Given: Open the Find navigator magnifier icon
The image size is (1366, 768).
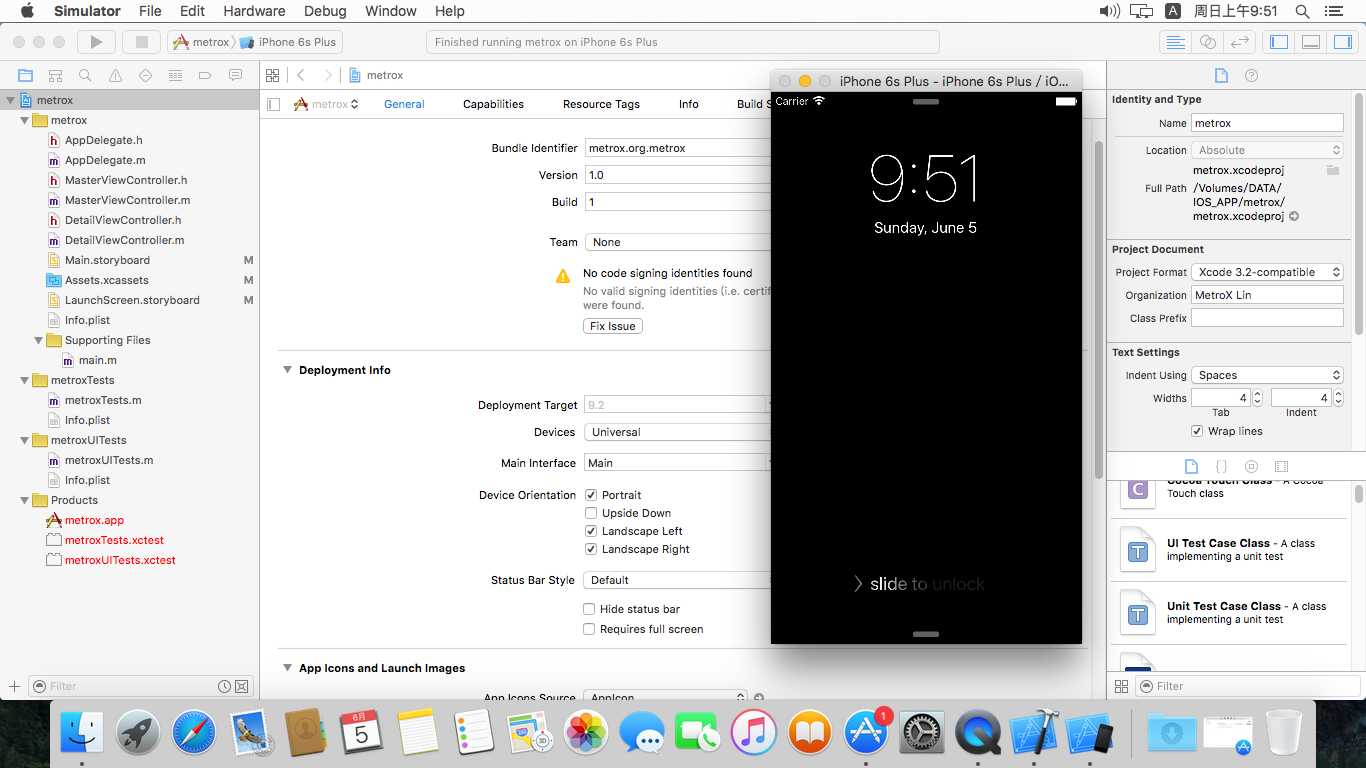Looking at the screenshot, I should [86, 75].
